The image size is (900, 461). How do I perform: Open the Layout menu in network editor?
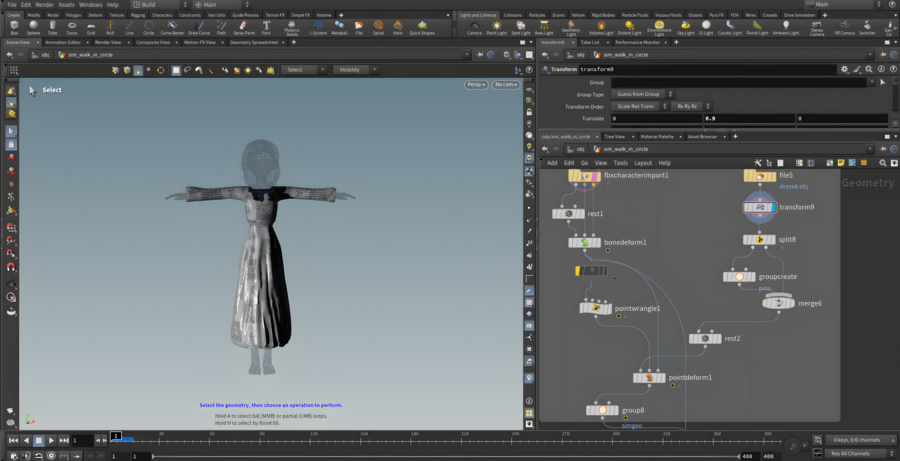click(x=643, y=163)
